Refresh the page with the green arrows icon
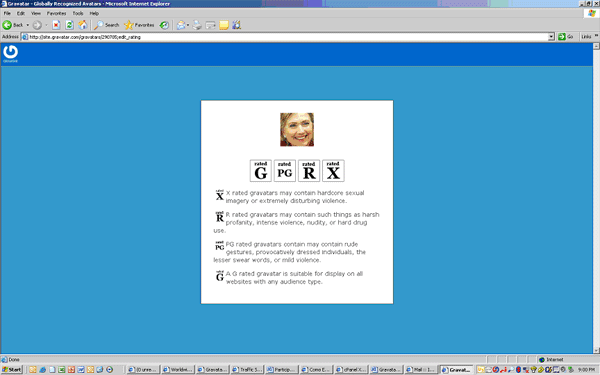The width and height of the screenshot is (600, 375). (69, 25)
